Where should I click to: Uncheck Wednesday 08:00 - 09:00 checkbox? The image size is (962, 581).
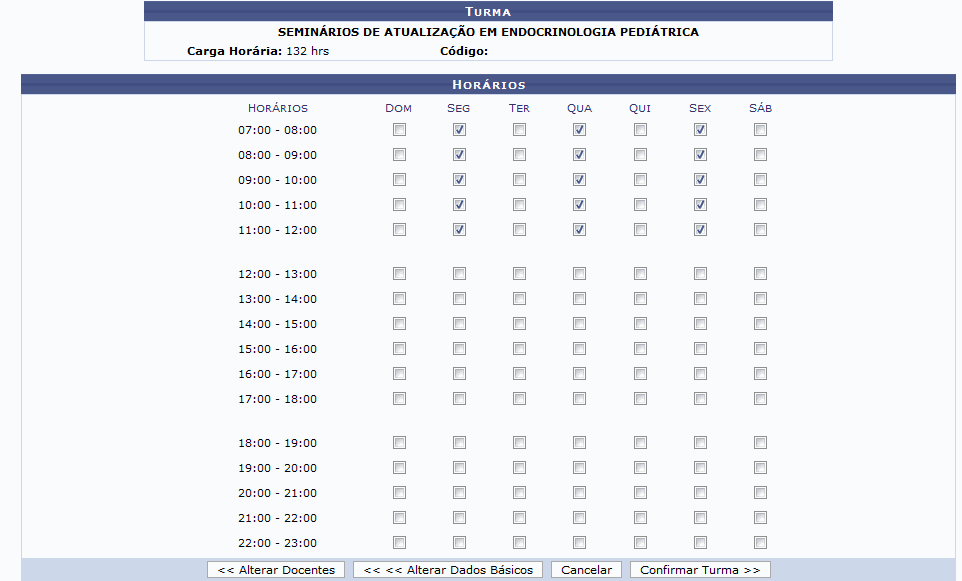(579, 155)
